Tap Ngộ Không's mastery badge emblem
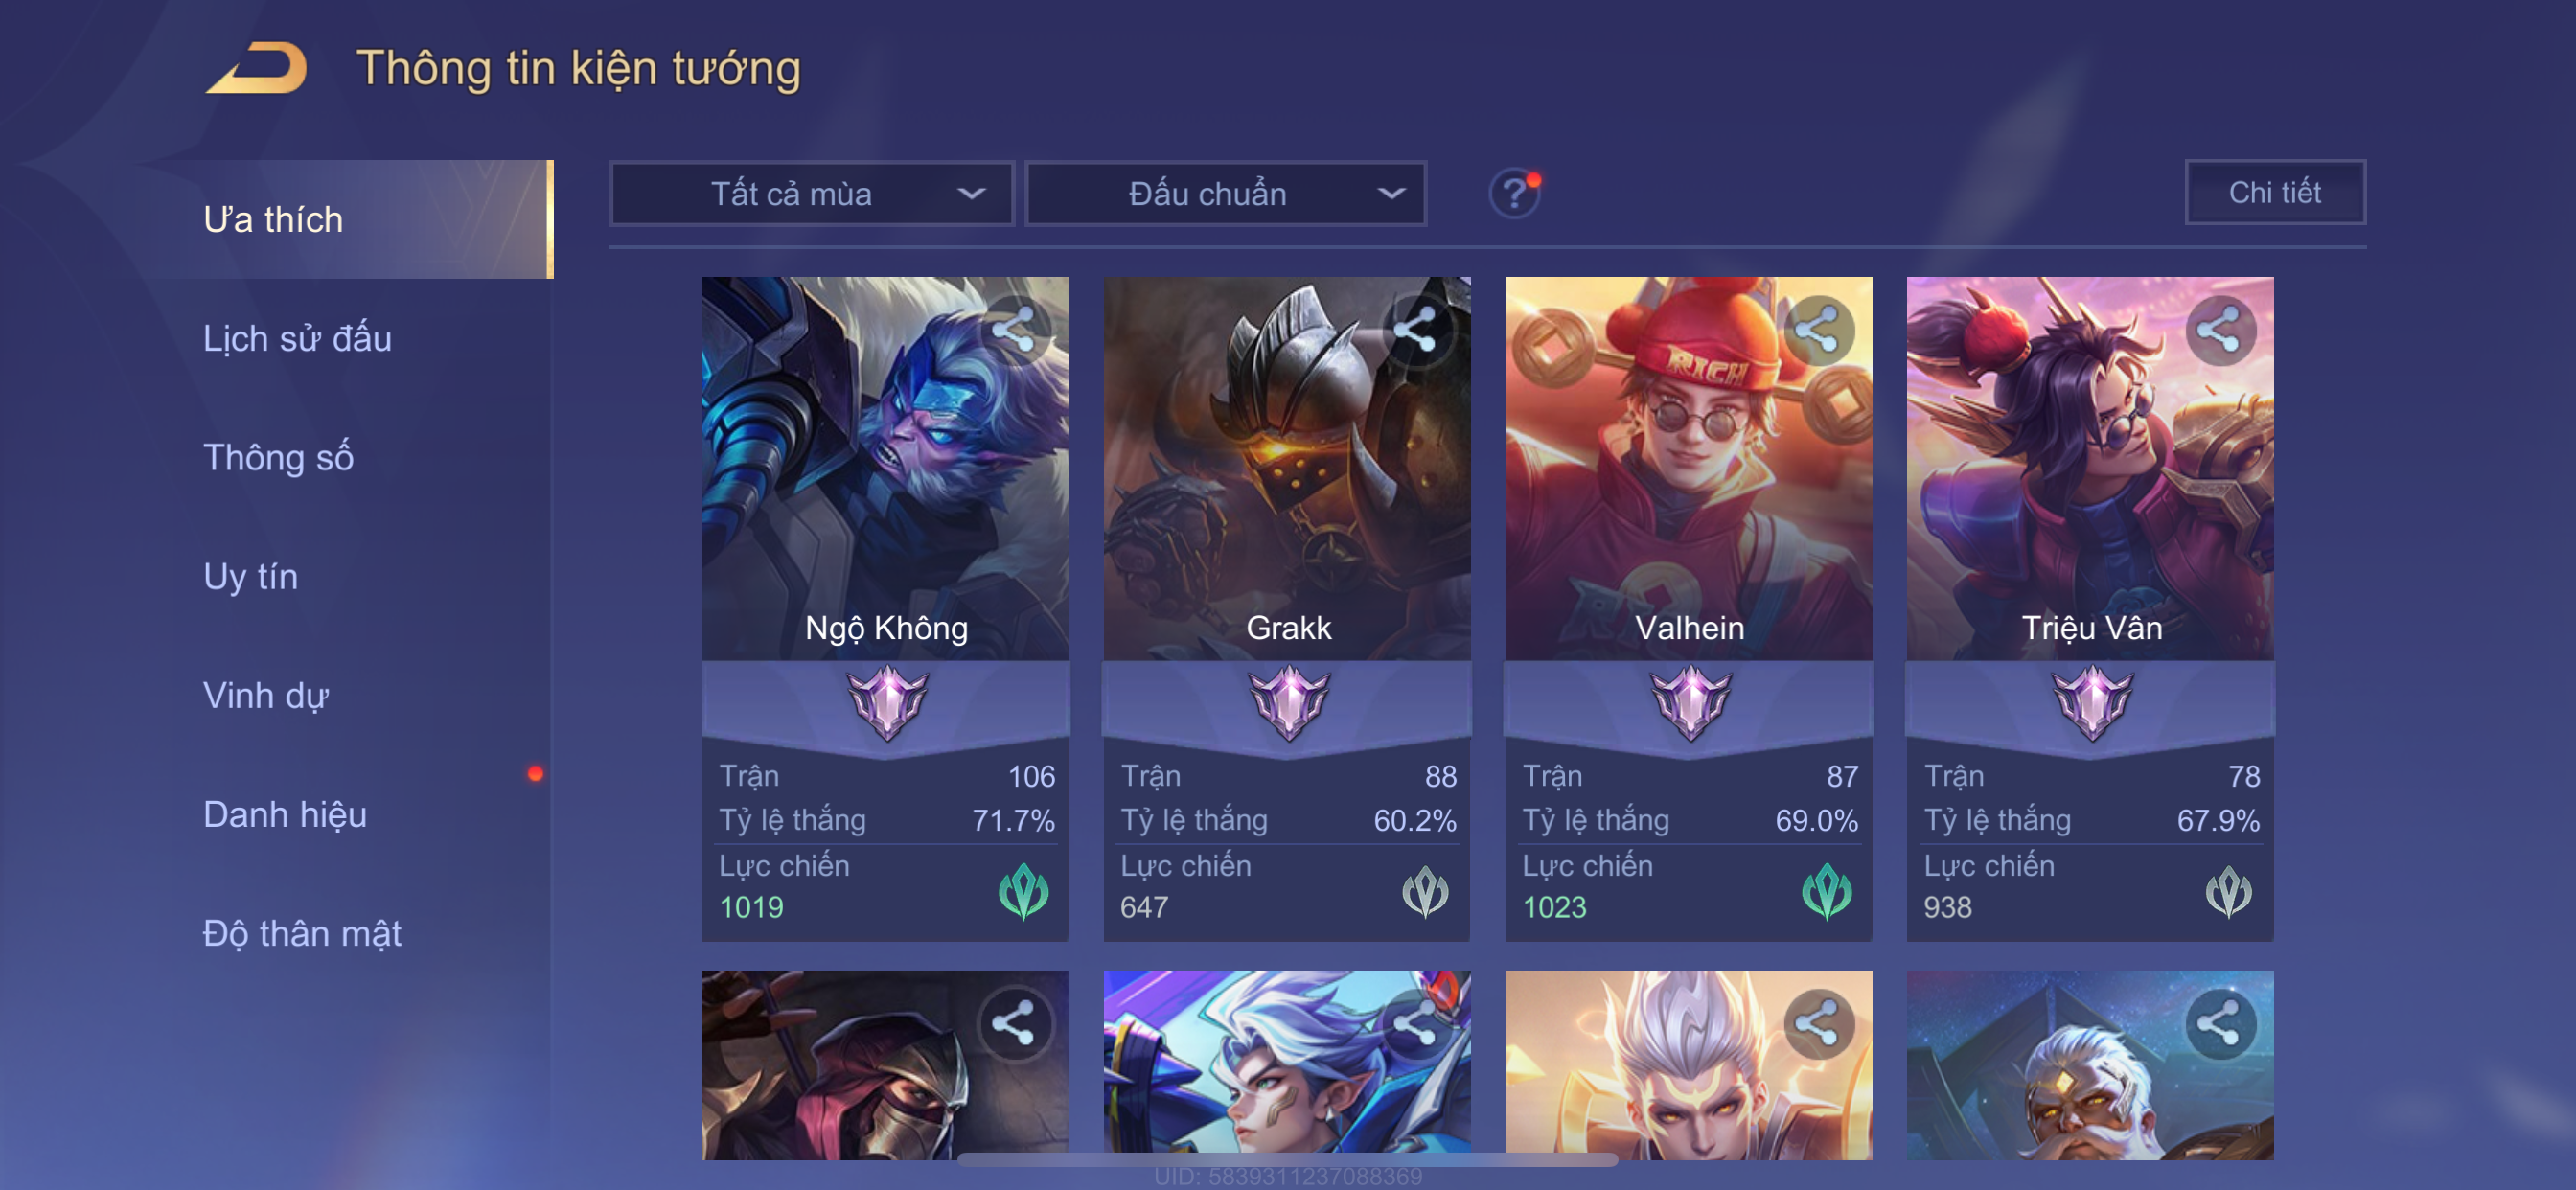This screenshot has height=1190, width=2576. [x=887, y=702]
